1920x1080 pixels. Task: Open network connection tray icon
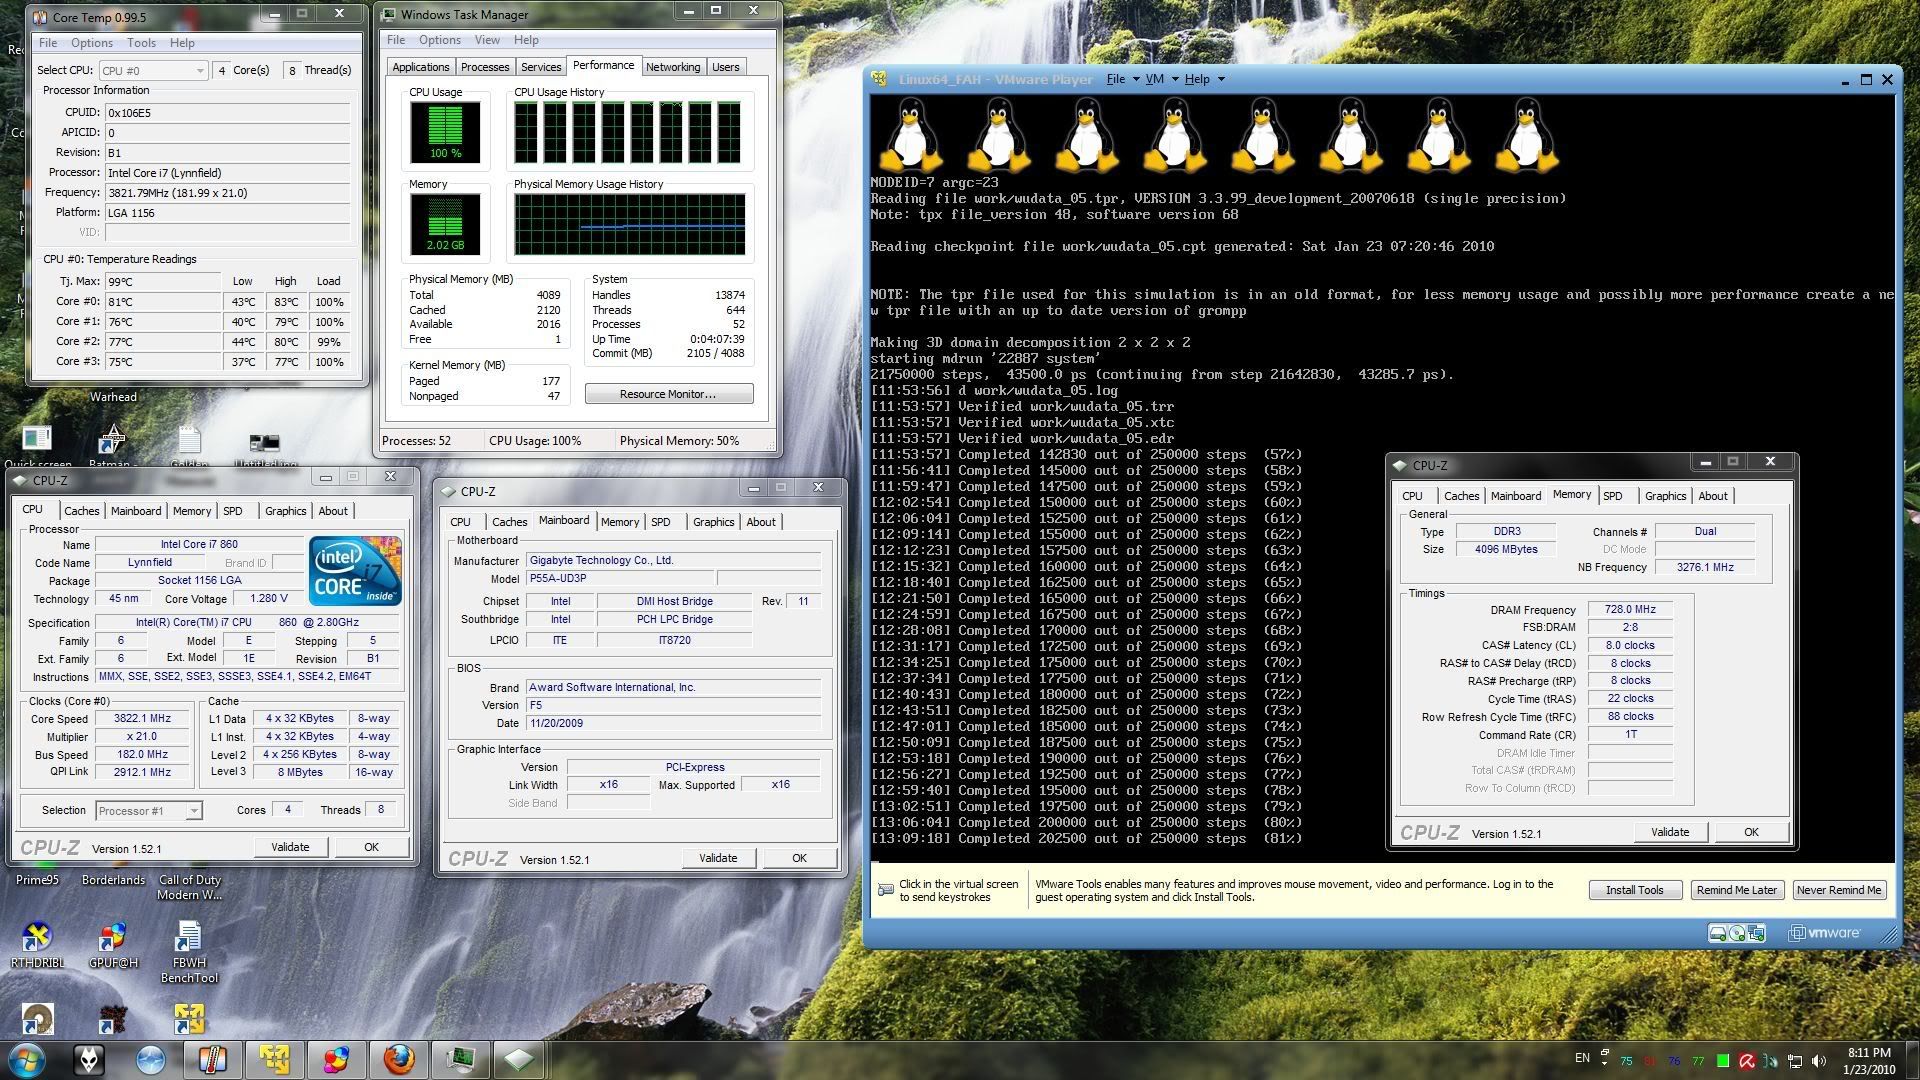[x=1795, y=1061]
